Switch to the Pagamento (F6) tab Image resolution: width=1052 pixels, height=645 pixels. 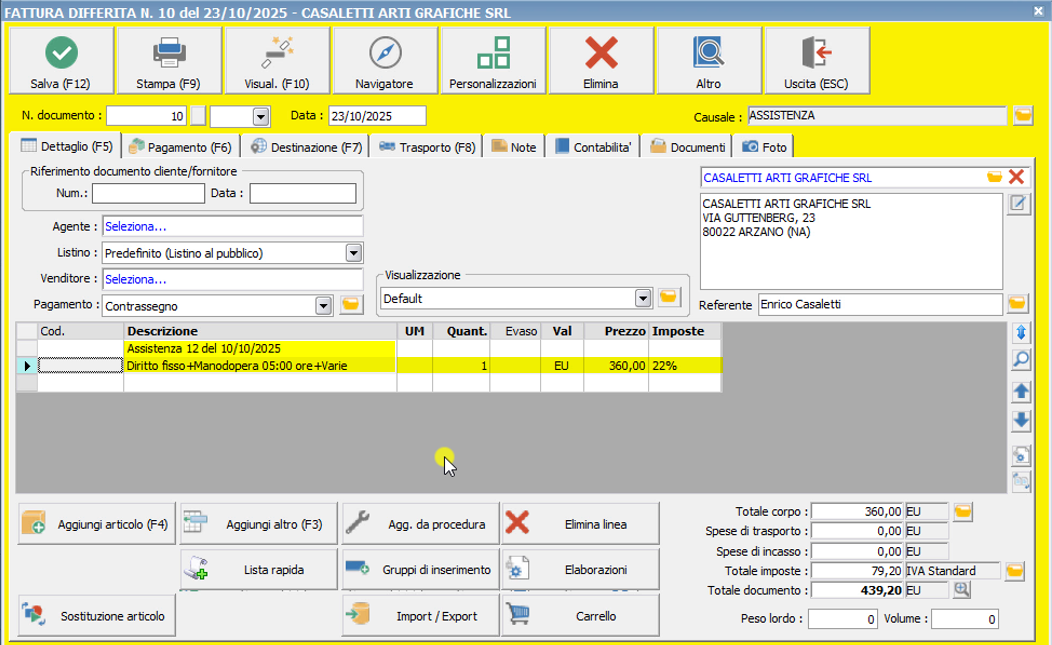pyautogui.click(x=180, y=147)
